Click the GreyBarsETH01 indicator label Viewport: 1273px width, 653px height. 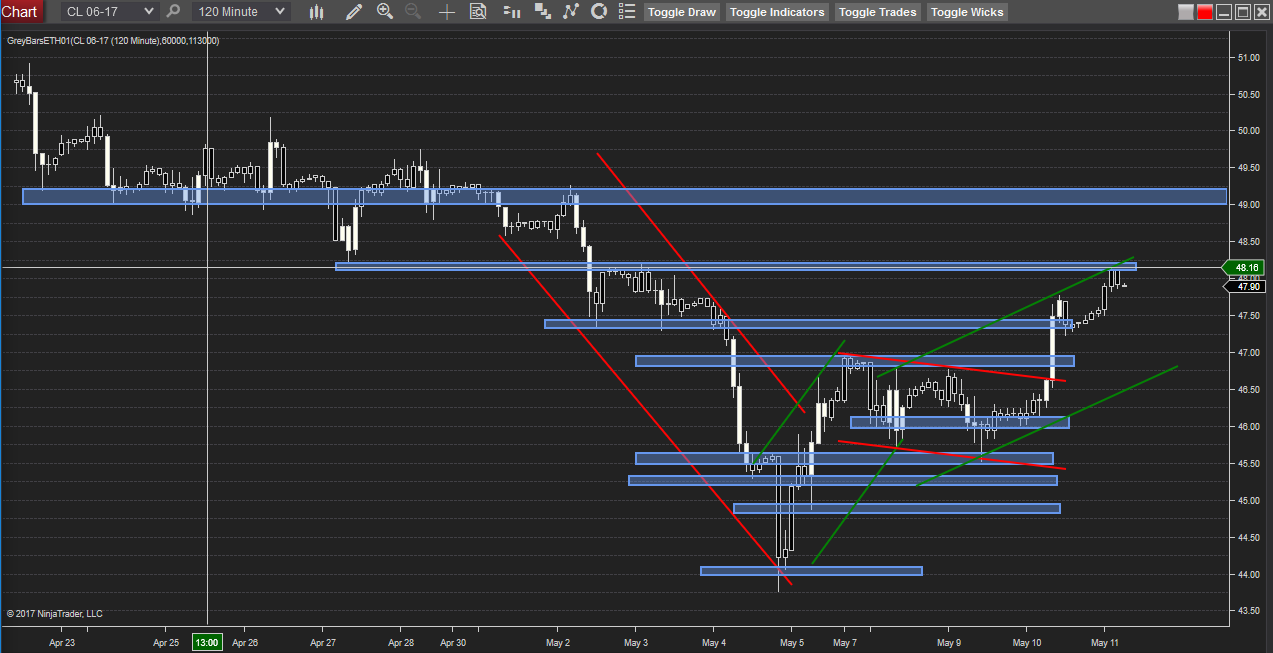(112, 41)
